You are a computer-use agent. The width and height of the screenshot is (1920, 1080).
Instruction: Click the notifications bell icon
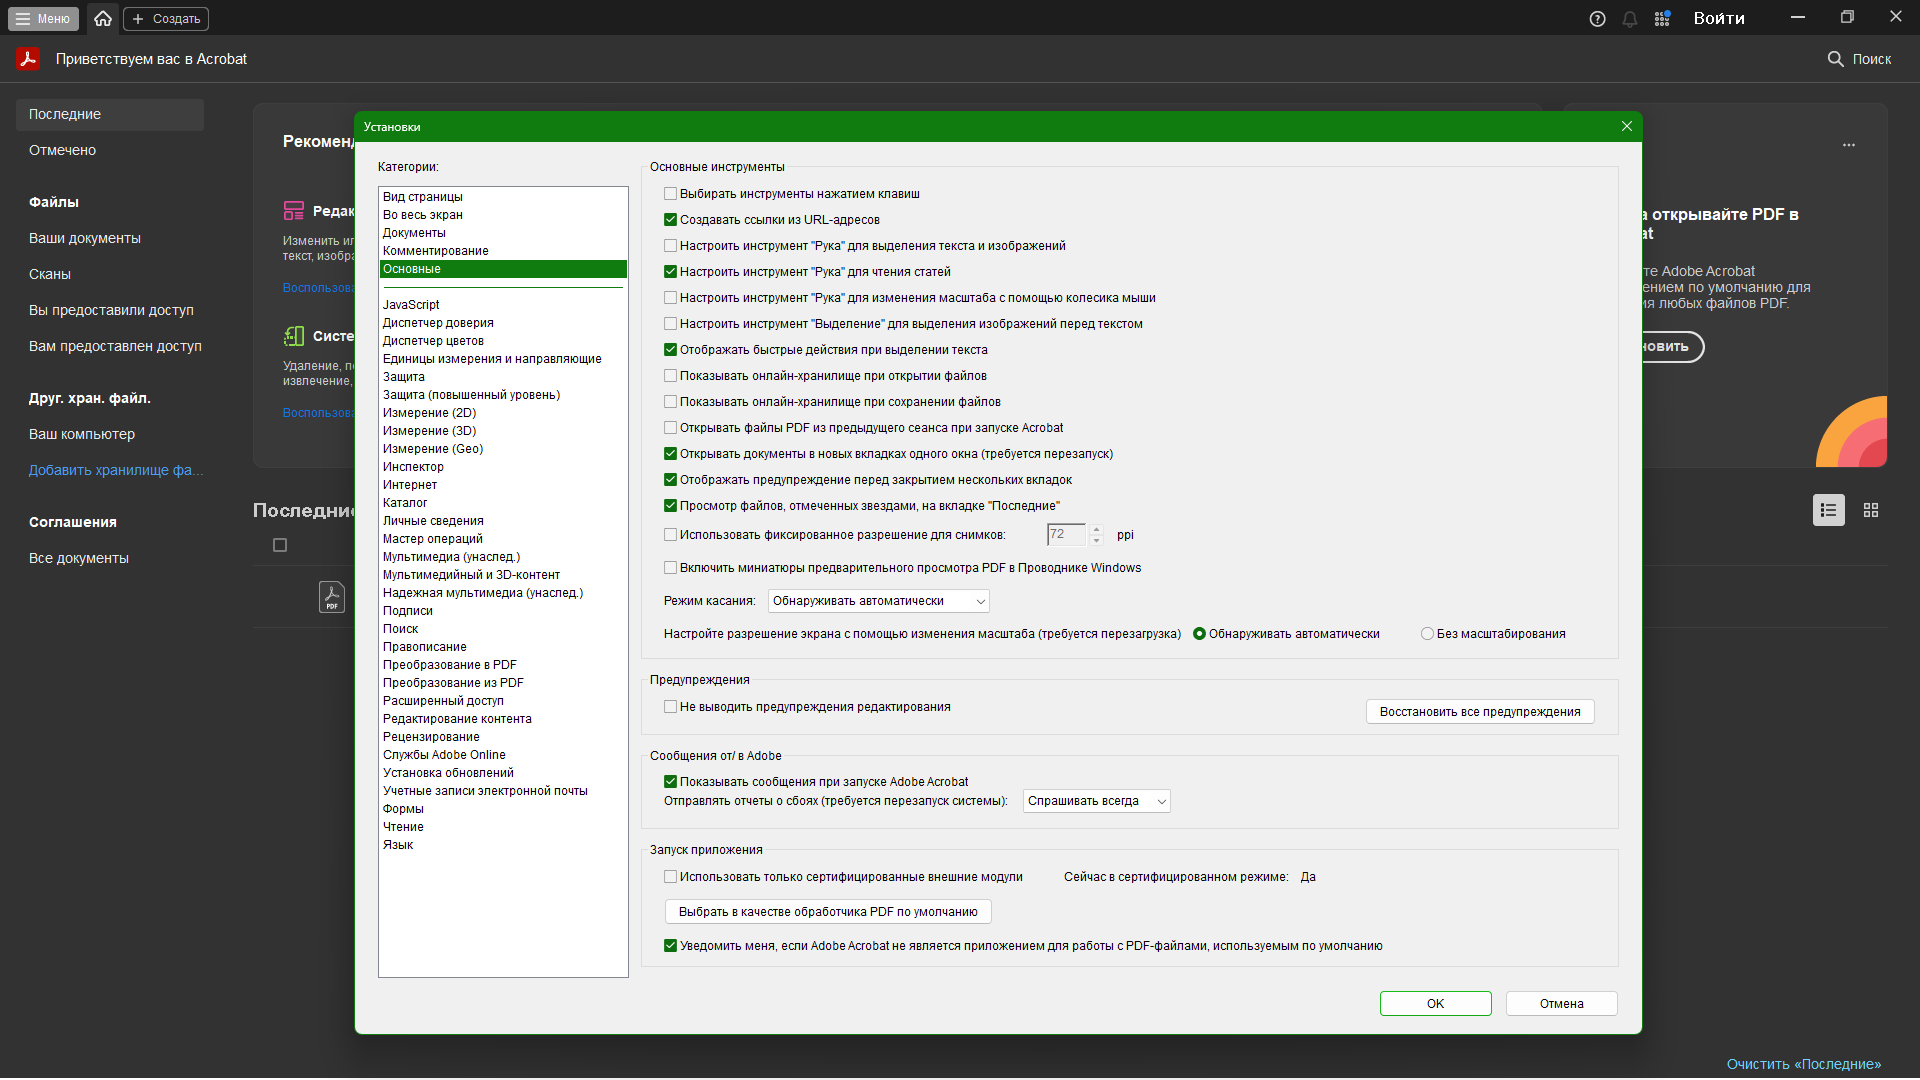(x=1629, y=19)
